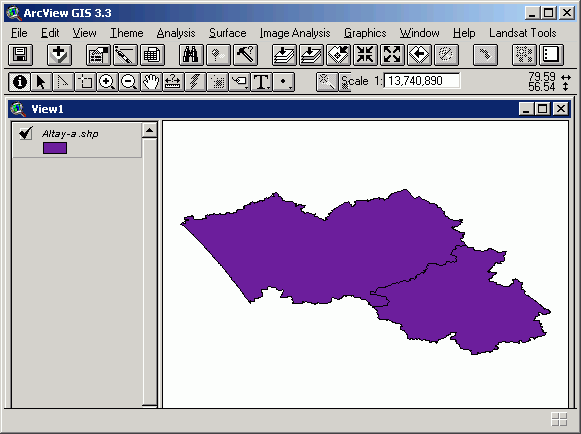This screenshot has width=581, height=434.
Task: Select the Identify tool
Action: pos(19,82)
